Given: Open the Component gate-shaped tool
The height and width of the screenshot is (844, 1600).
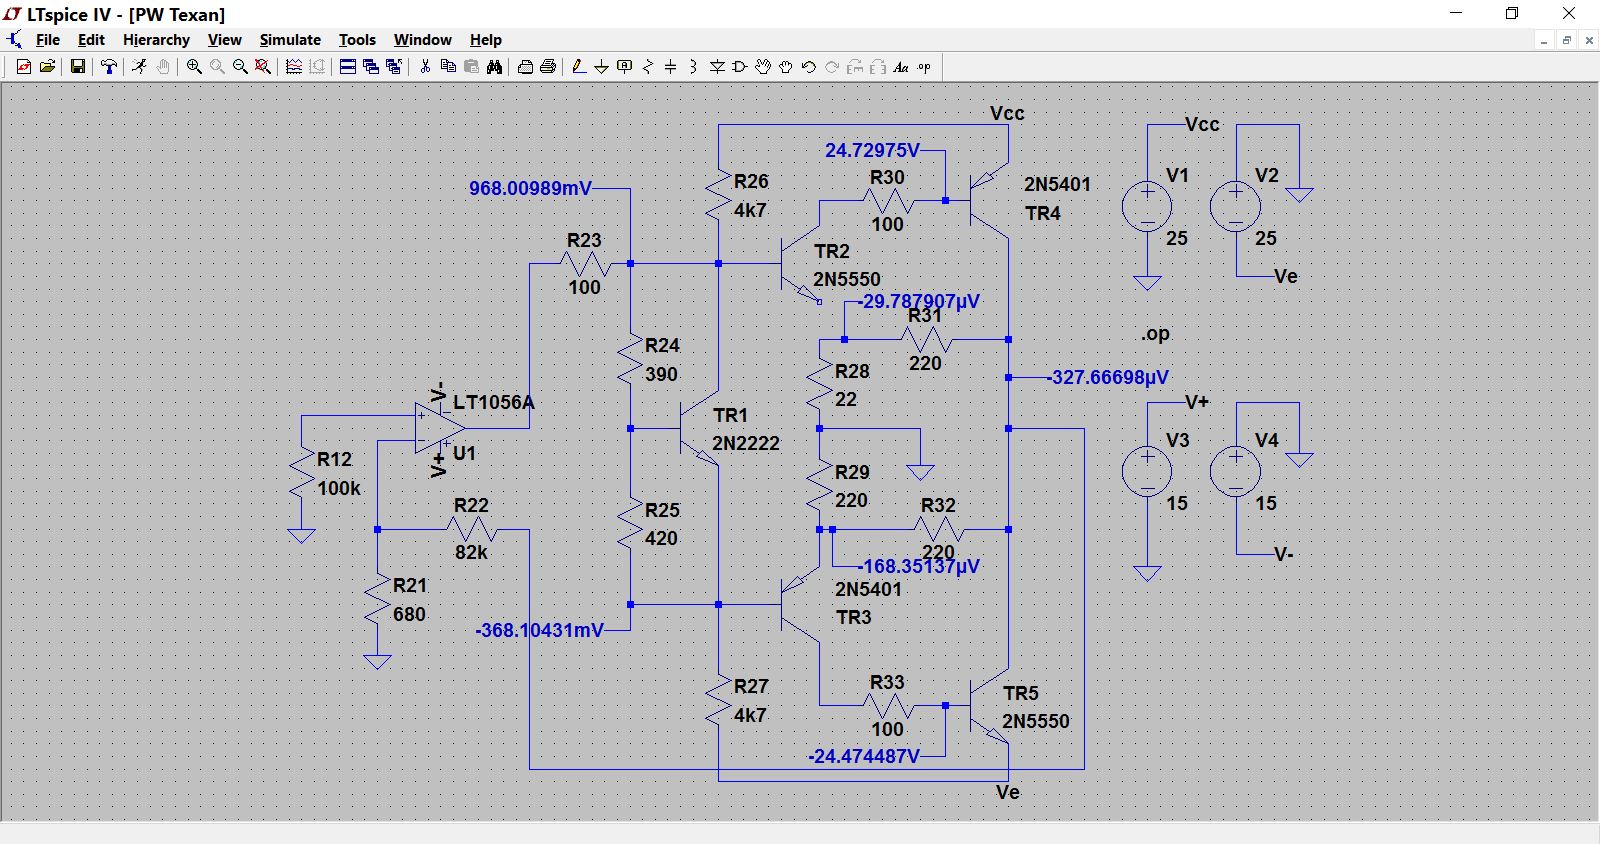Looking at the screenshot, I should (740, 67).
